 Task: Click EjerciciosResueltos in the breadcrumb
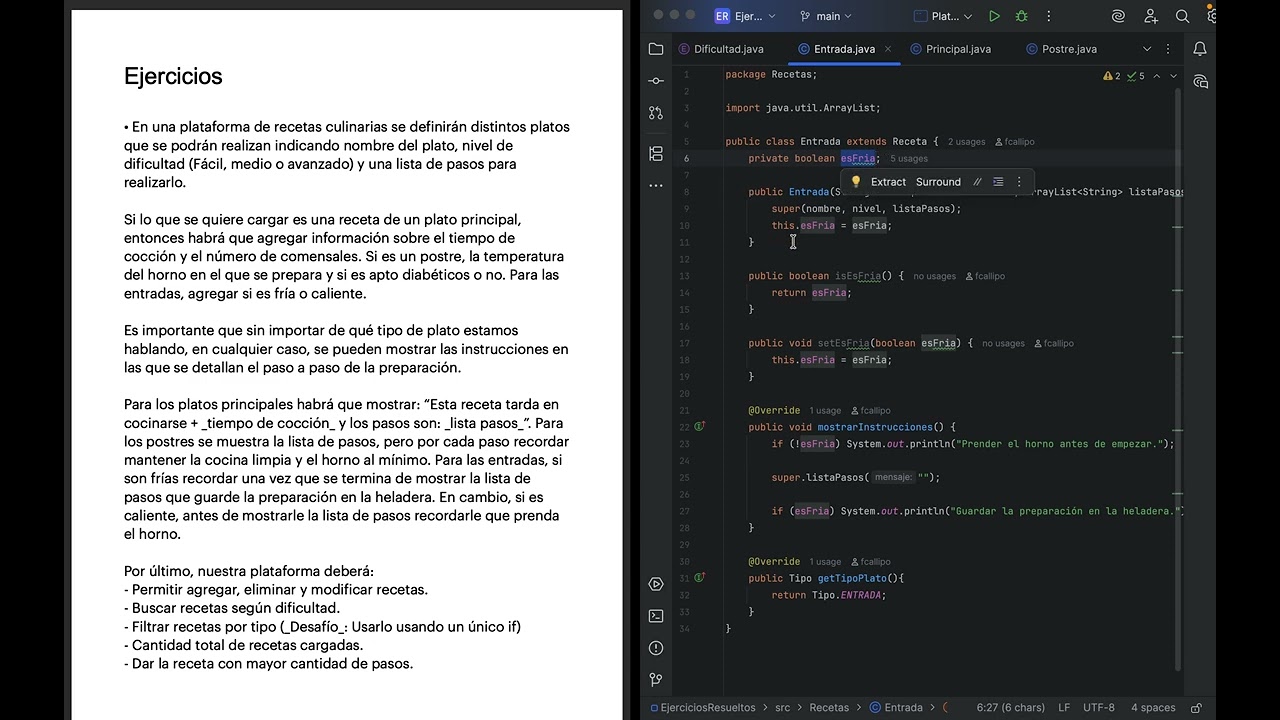pyautogui.click(x=702, y=707)
